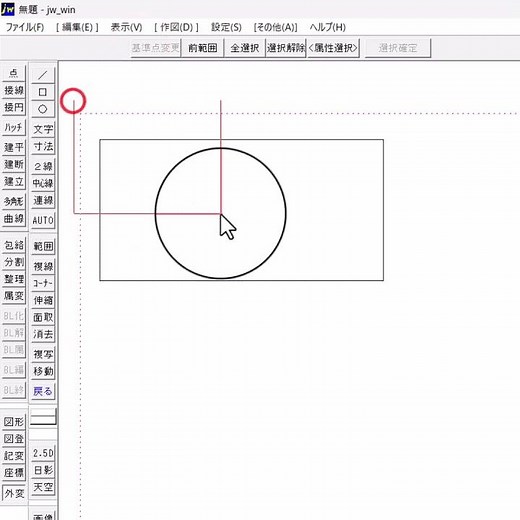Click the 選択確定 confirm selection button

point(398,48)
